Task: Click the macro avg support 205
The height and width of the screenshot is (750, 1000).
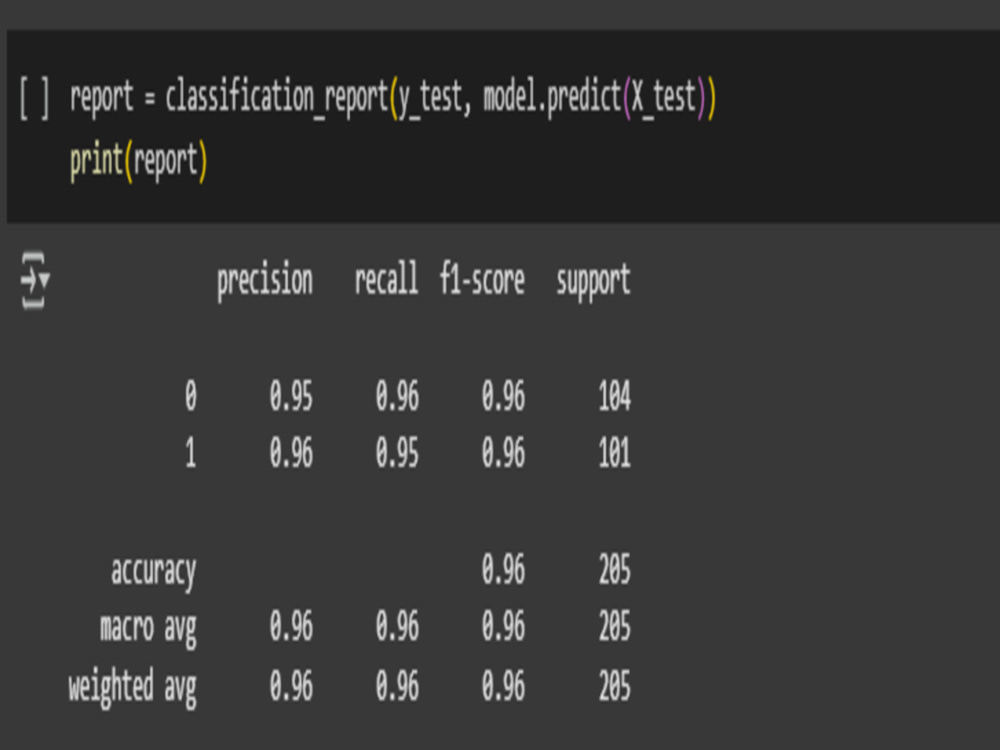Action: [x=615, y=626]
